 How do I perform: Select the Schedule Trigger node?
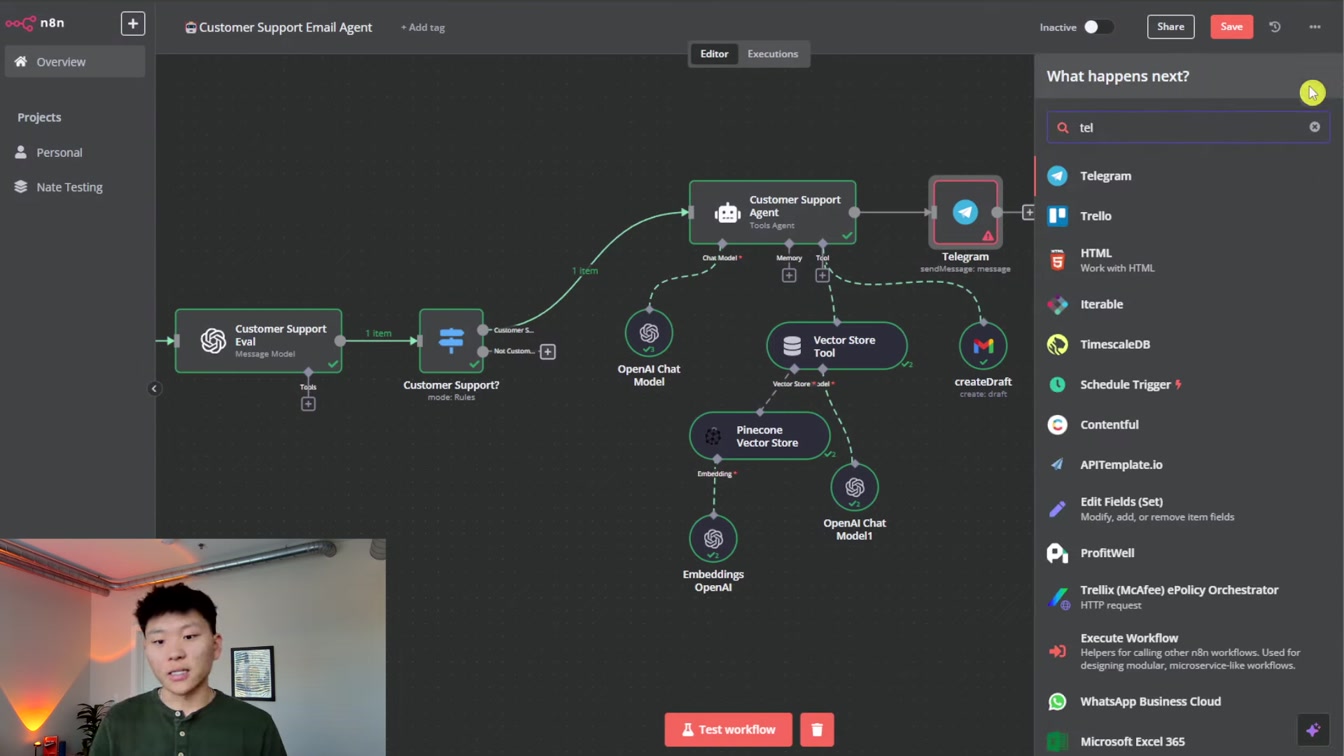pyautogui.click(x=1189, y=384)
